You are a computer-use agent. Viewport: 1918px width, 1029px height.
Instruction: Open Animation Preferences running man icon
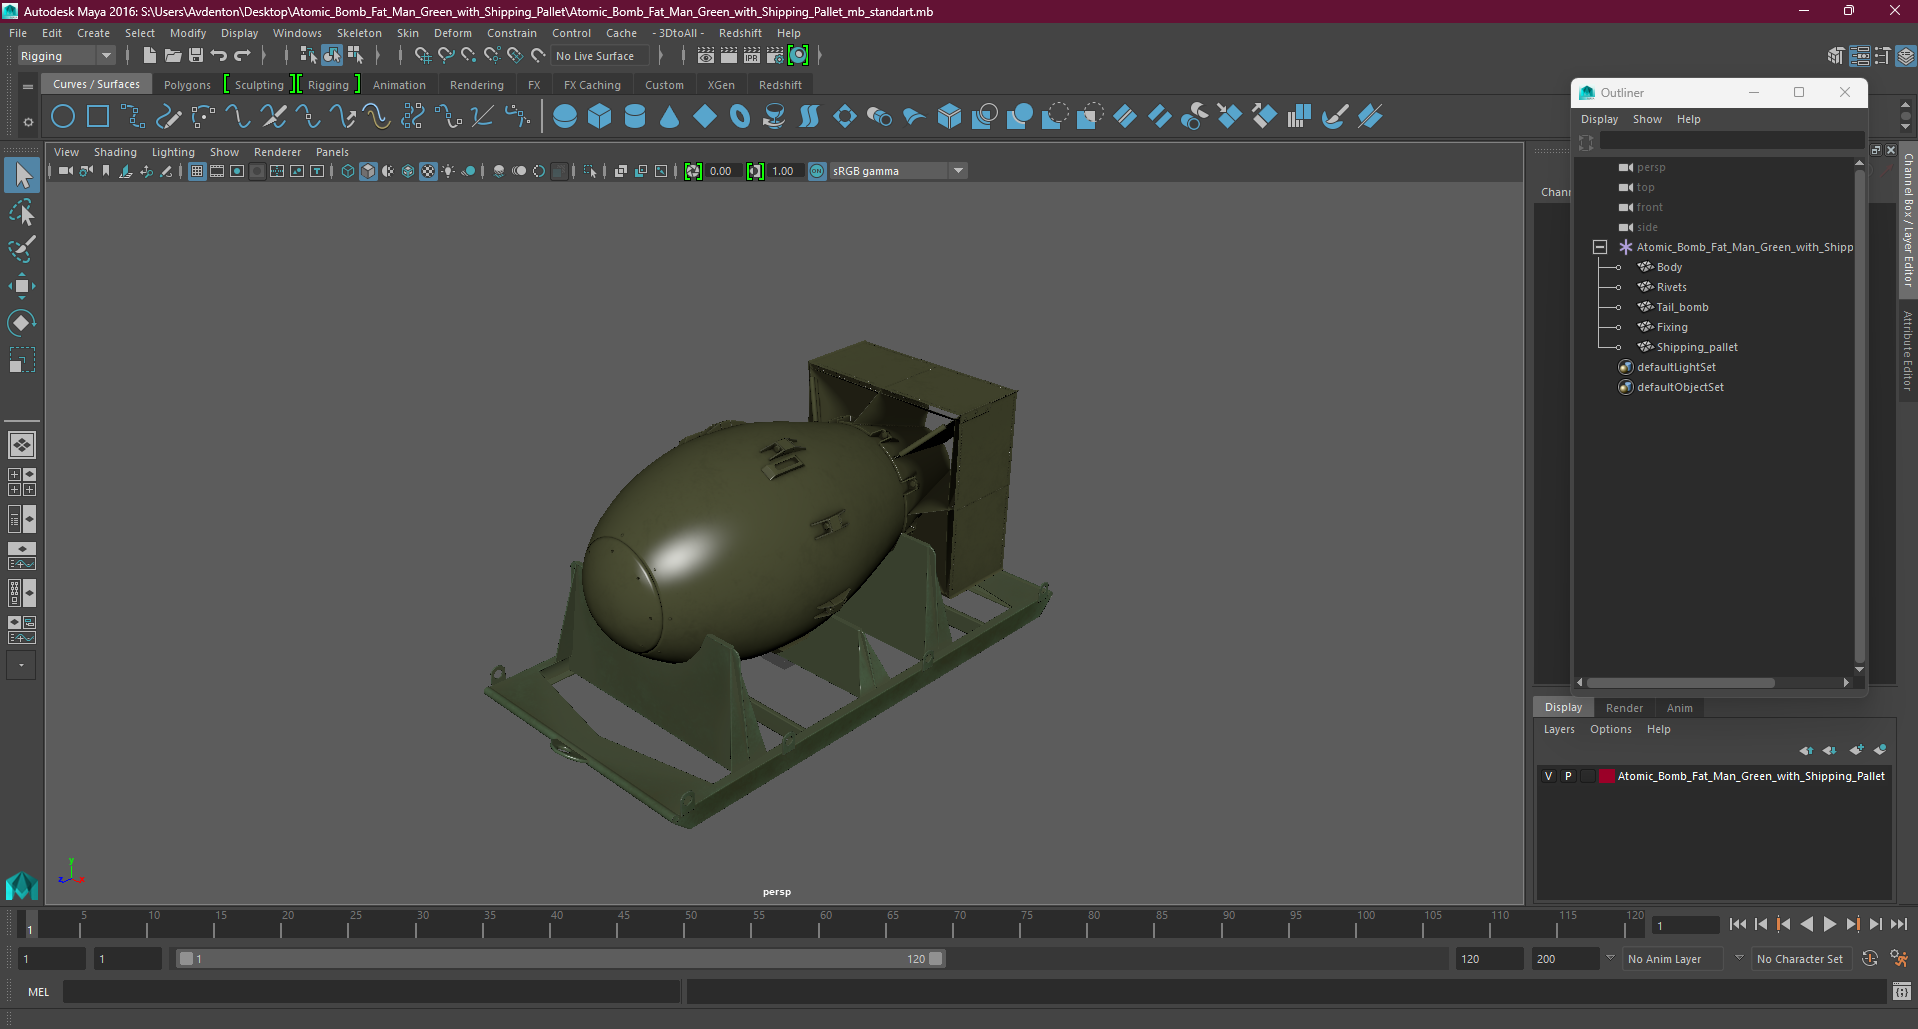[x=1899, y=959]
